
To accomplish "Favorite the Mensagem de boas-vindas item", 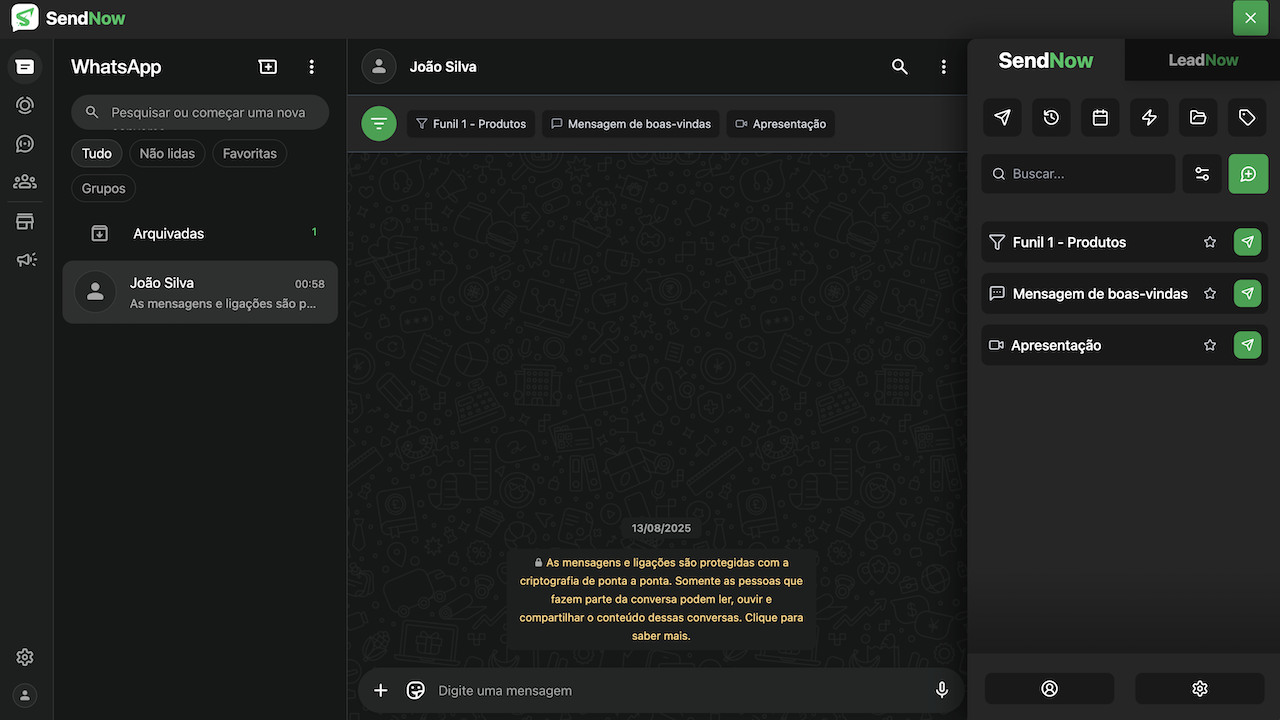I will 1210,294.
